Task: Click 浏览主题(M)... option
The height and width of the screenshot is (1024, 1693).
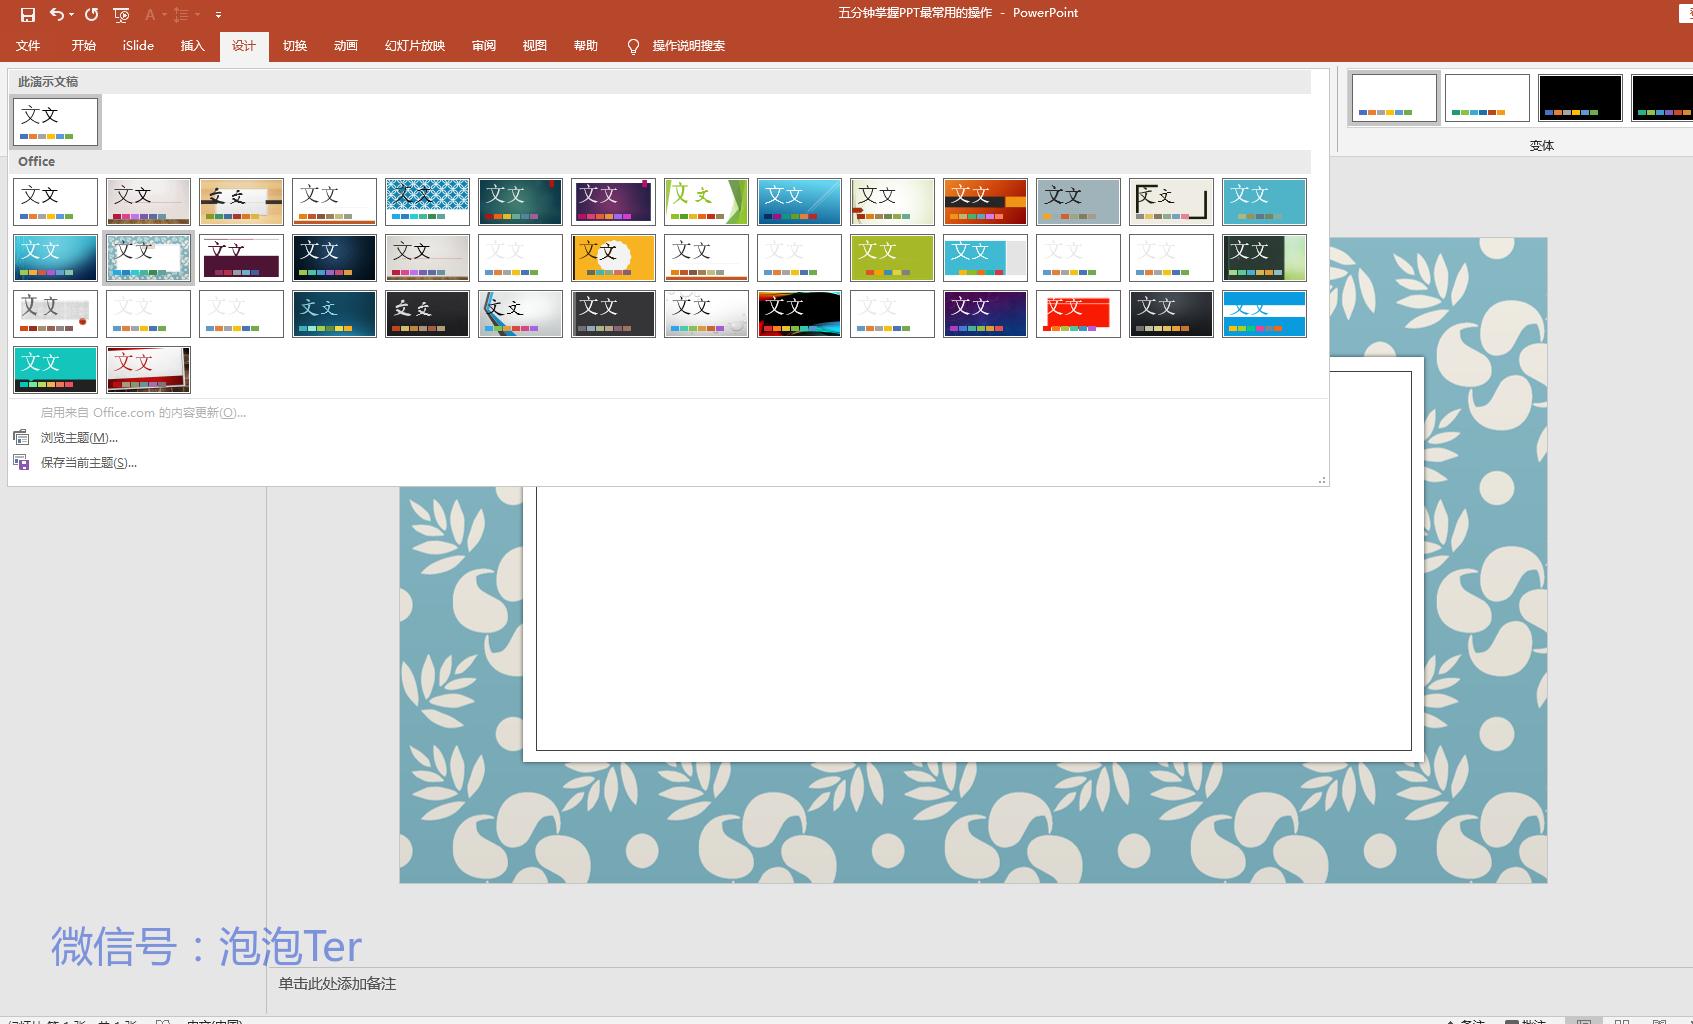Action: [x=79, y=438]
